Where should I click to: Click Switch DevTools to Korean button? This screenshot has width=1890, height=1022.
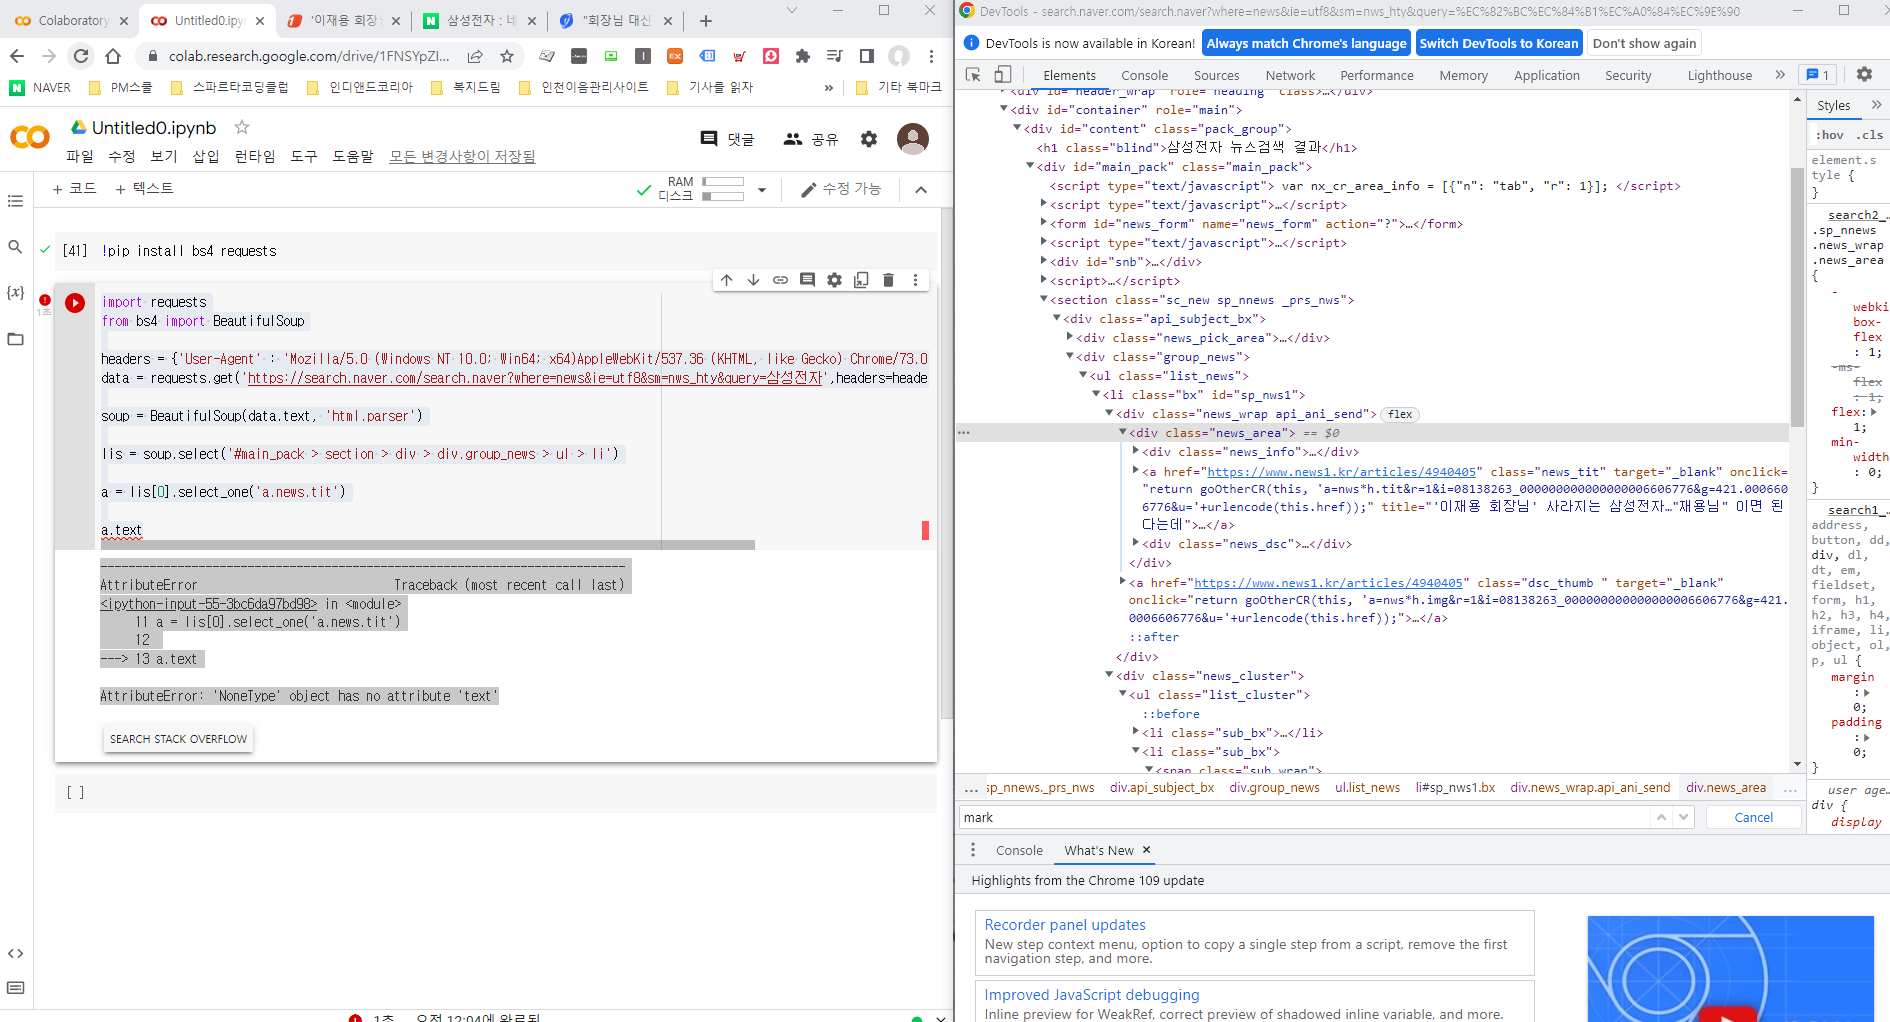click(x=1498, y=43)
